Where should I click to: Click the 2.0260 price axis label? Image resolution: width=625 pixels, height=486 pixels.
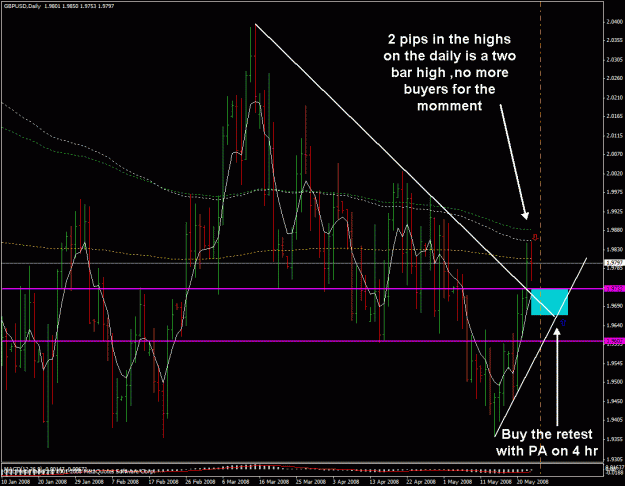tap(614, 78)
